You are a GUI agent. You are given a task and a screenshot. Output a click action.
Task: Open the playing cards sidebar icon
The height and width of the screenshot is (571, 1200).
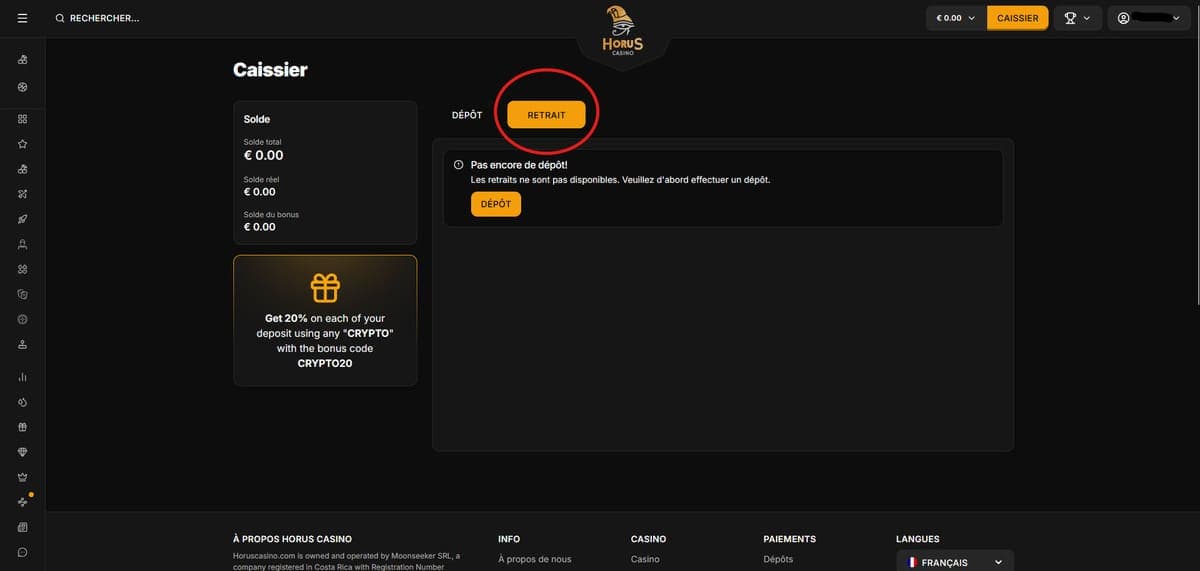pyautogui.click(x=22, y=294)
